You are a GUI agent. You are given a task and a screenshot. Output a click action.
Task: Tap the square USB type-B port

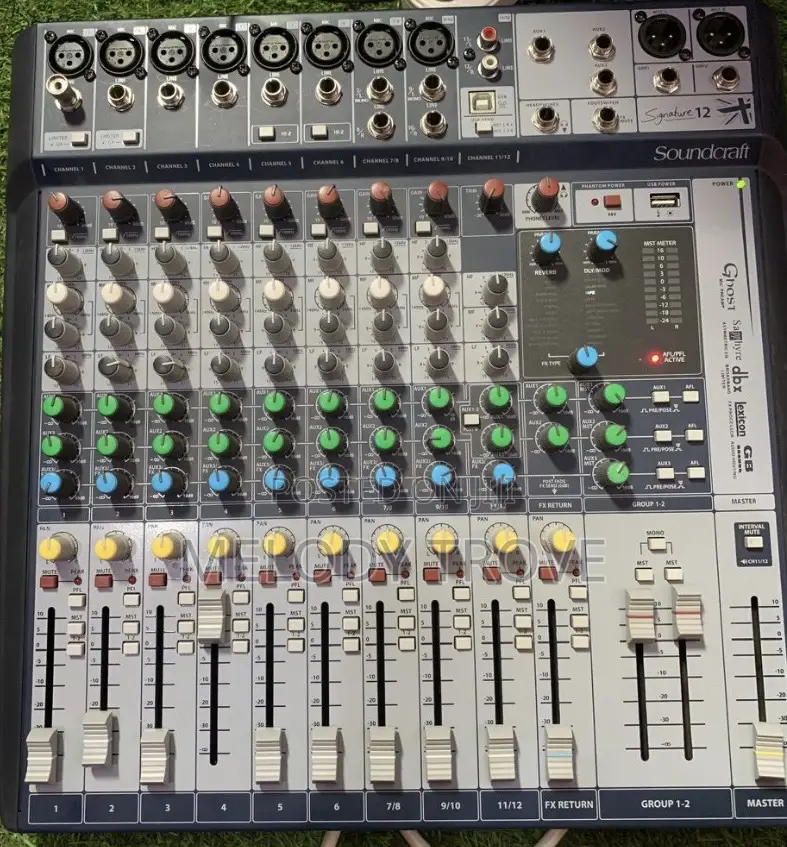point(482,103)
